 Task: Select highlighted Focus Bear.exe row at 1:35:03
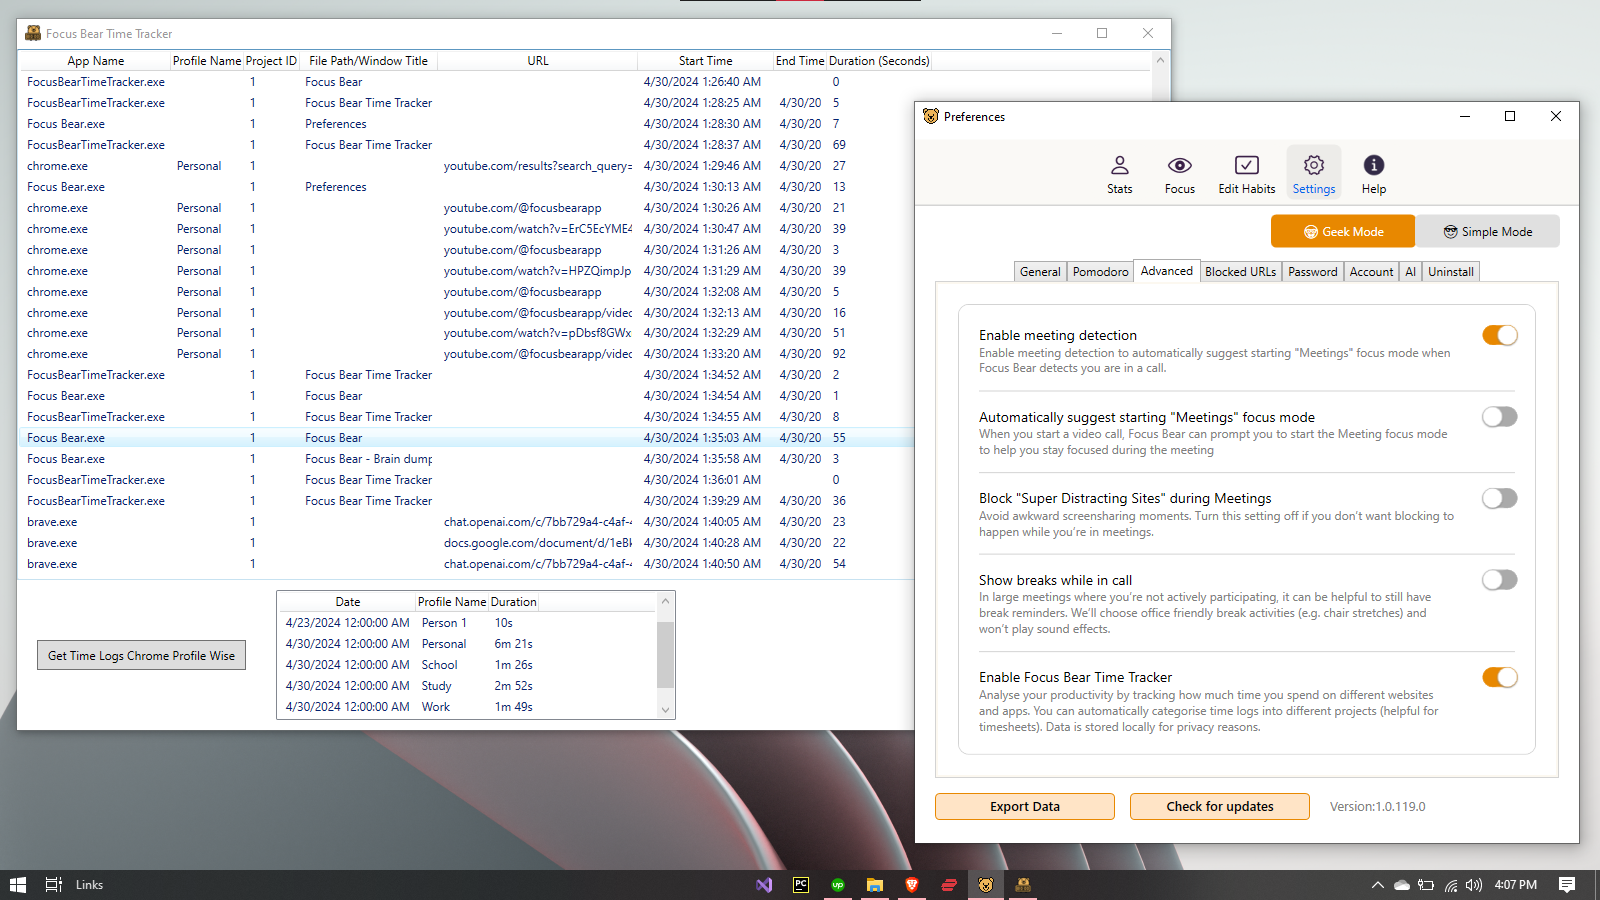[466, 438]
